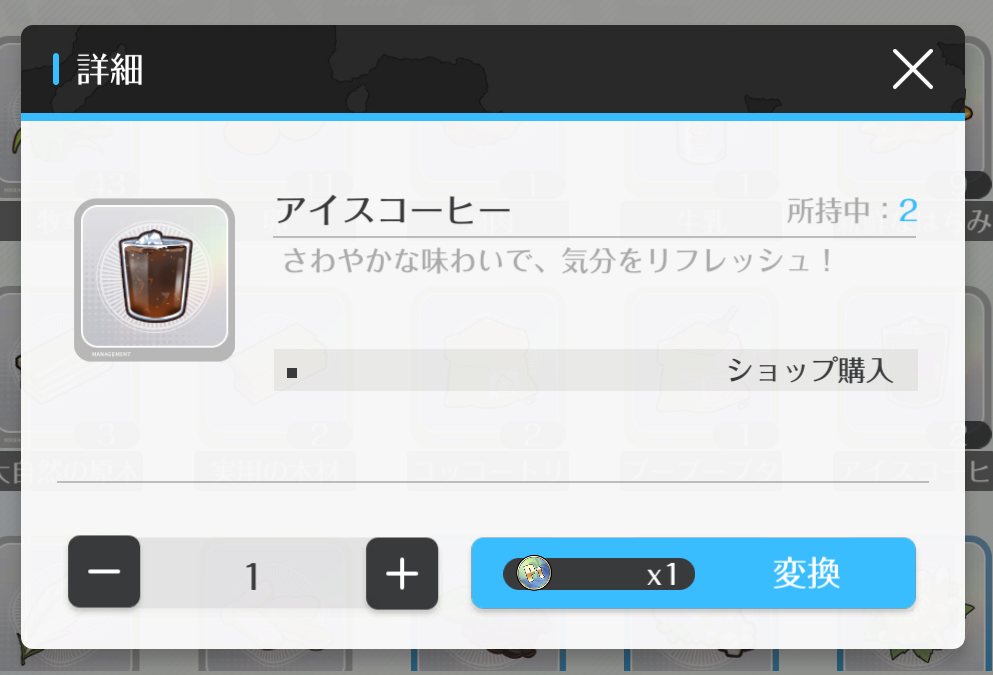Image resolution: width=993 pixels, height=675 pixels.
Task: Click the さわやかな味わいで description text
Action: 557,260
